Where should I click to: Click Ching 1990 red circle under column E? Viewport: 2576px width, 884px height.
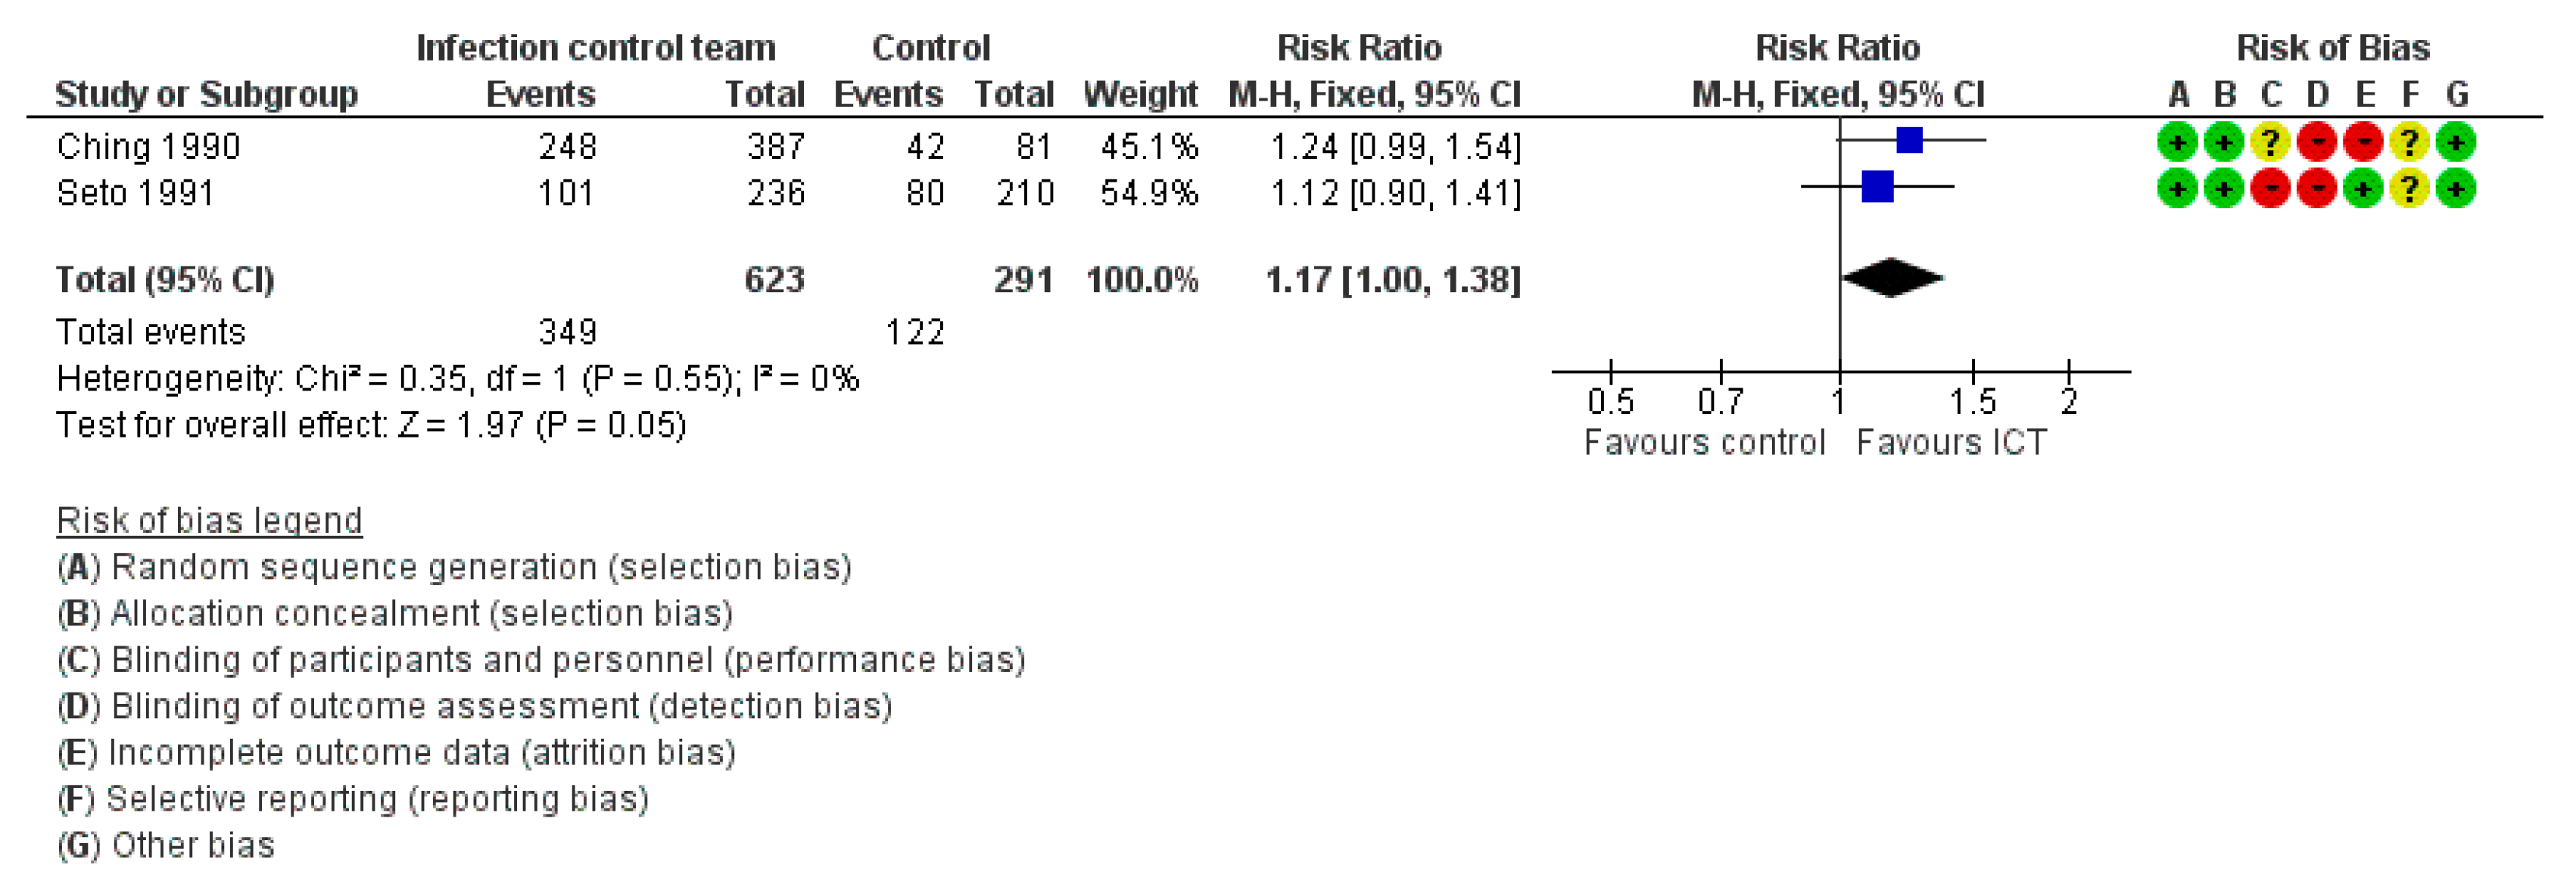pos(2363,142)
